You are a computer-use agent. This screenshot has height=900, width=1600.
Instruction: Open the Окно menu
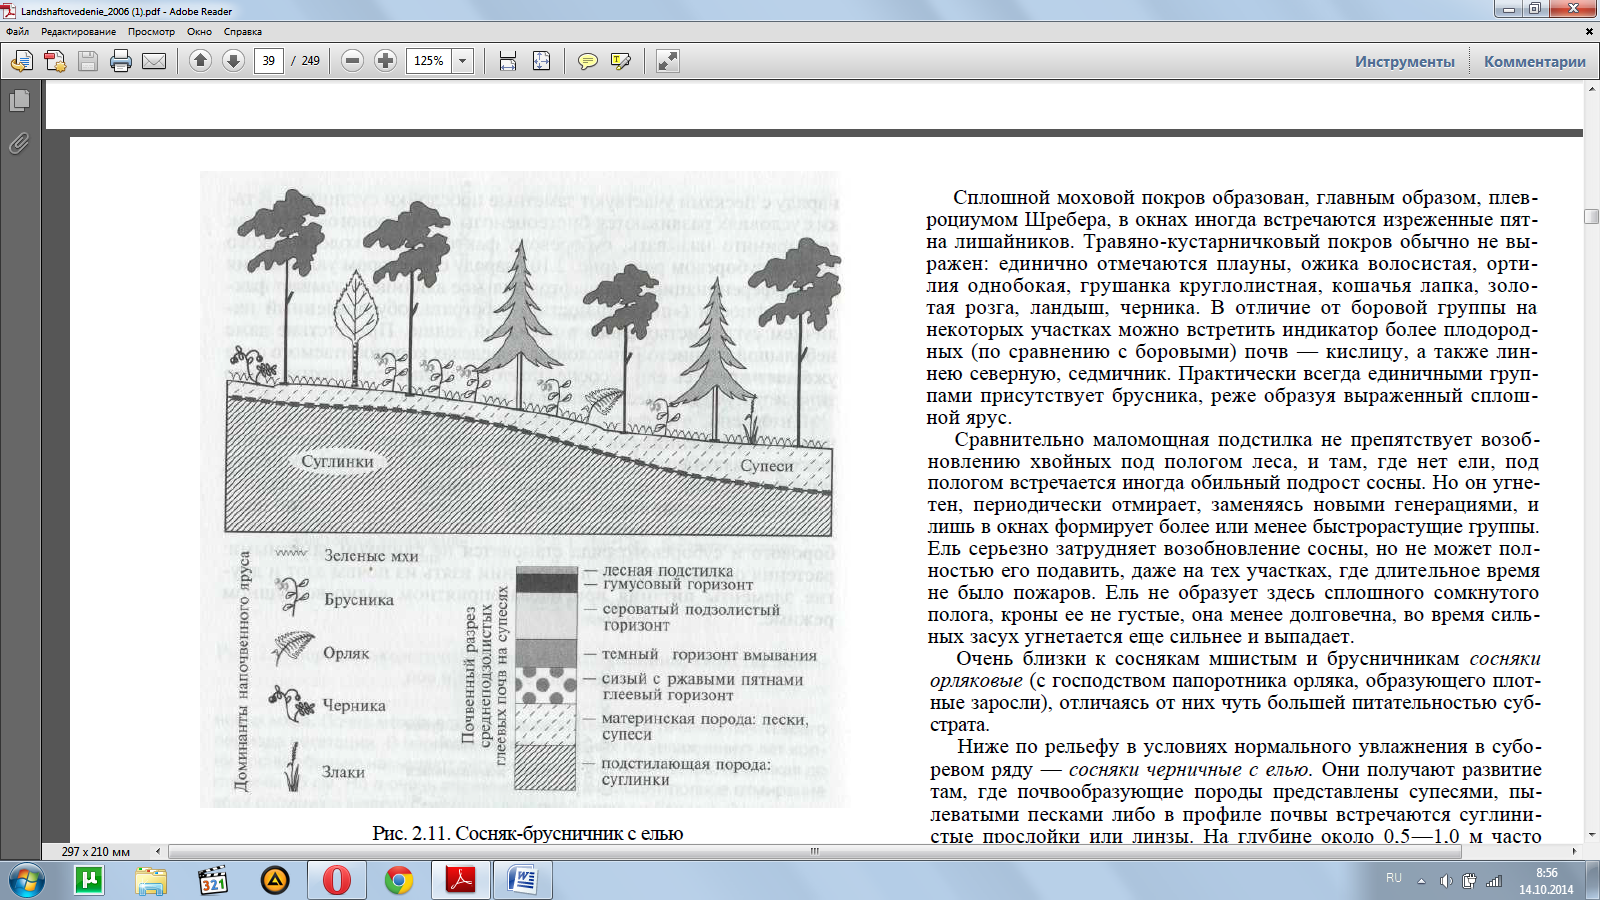(199, 32)
